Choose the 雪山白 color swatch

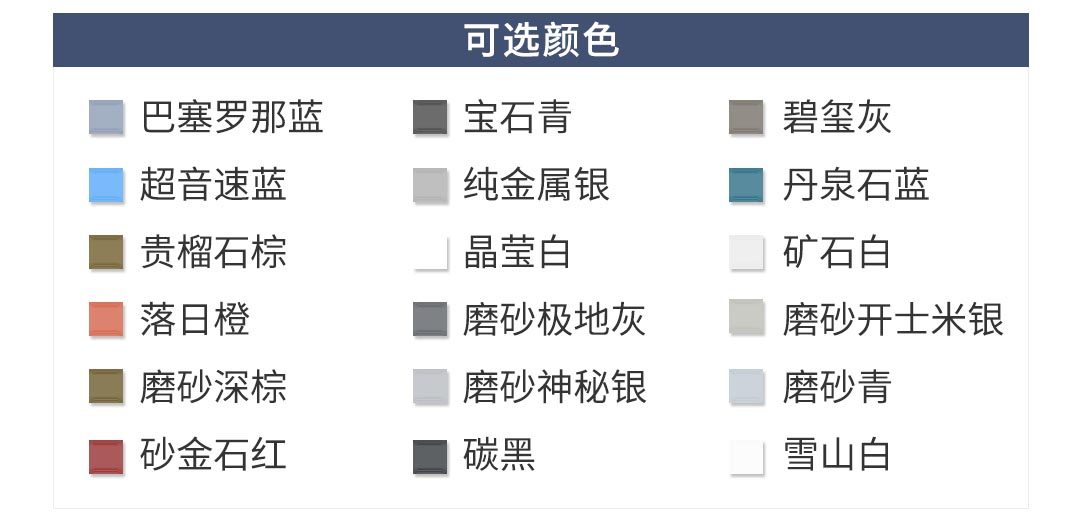click(746, 456)
